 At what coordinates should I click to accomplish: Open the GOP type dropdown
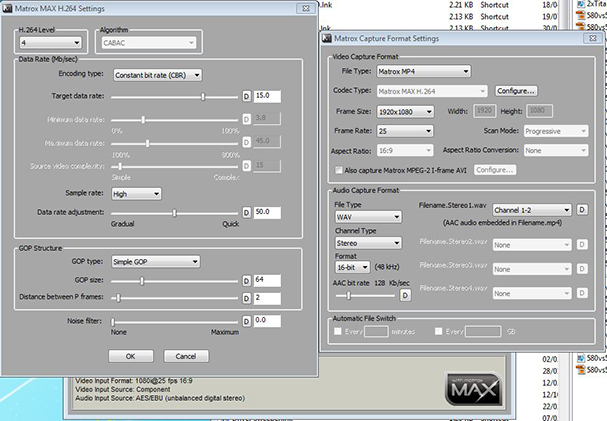click(x=156, y=262)
